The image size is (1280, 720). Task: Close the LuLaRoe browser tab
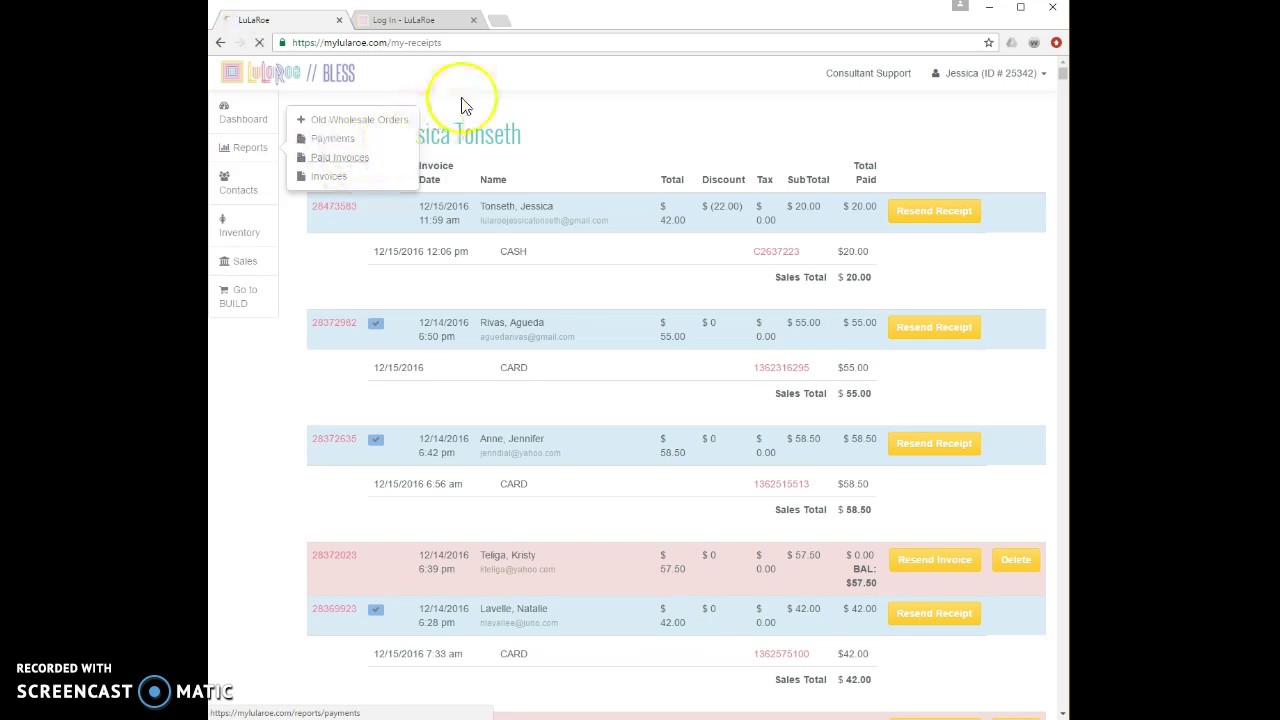point(339,20)
